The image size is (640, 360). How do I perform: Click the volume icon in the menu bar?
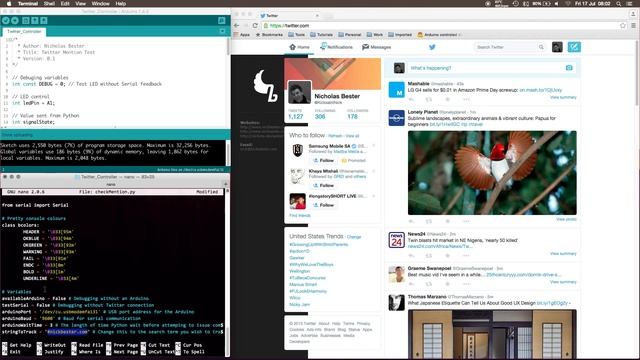556,3
